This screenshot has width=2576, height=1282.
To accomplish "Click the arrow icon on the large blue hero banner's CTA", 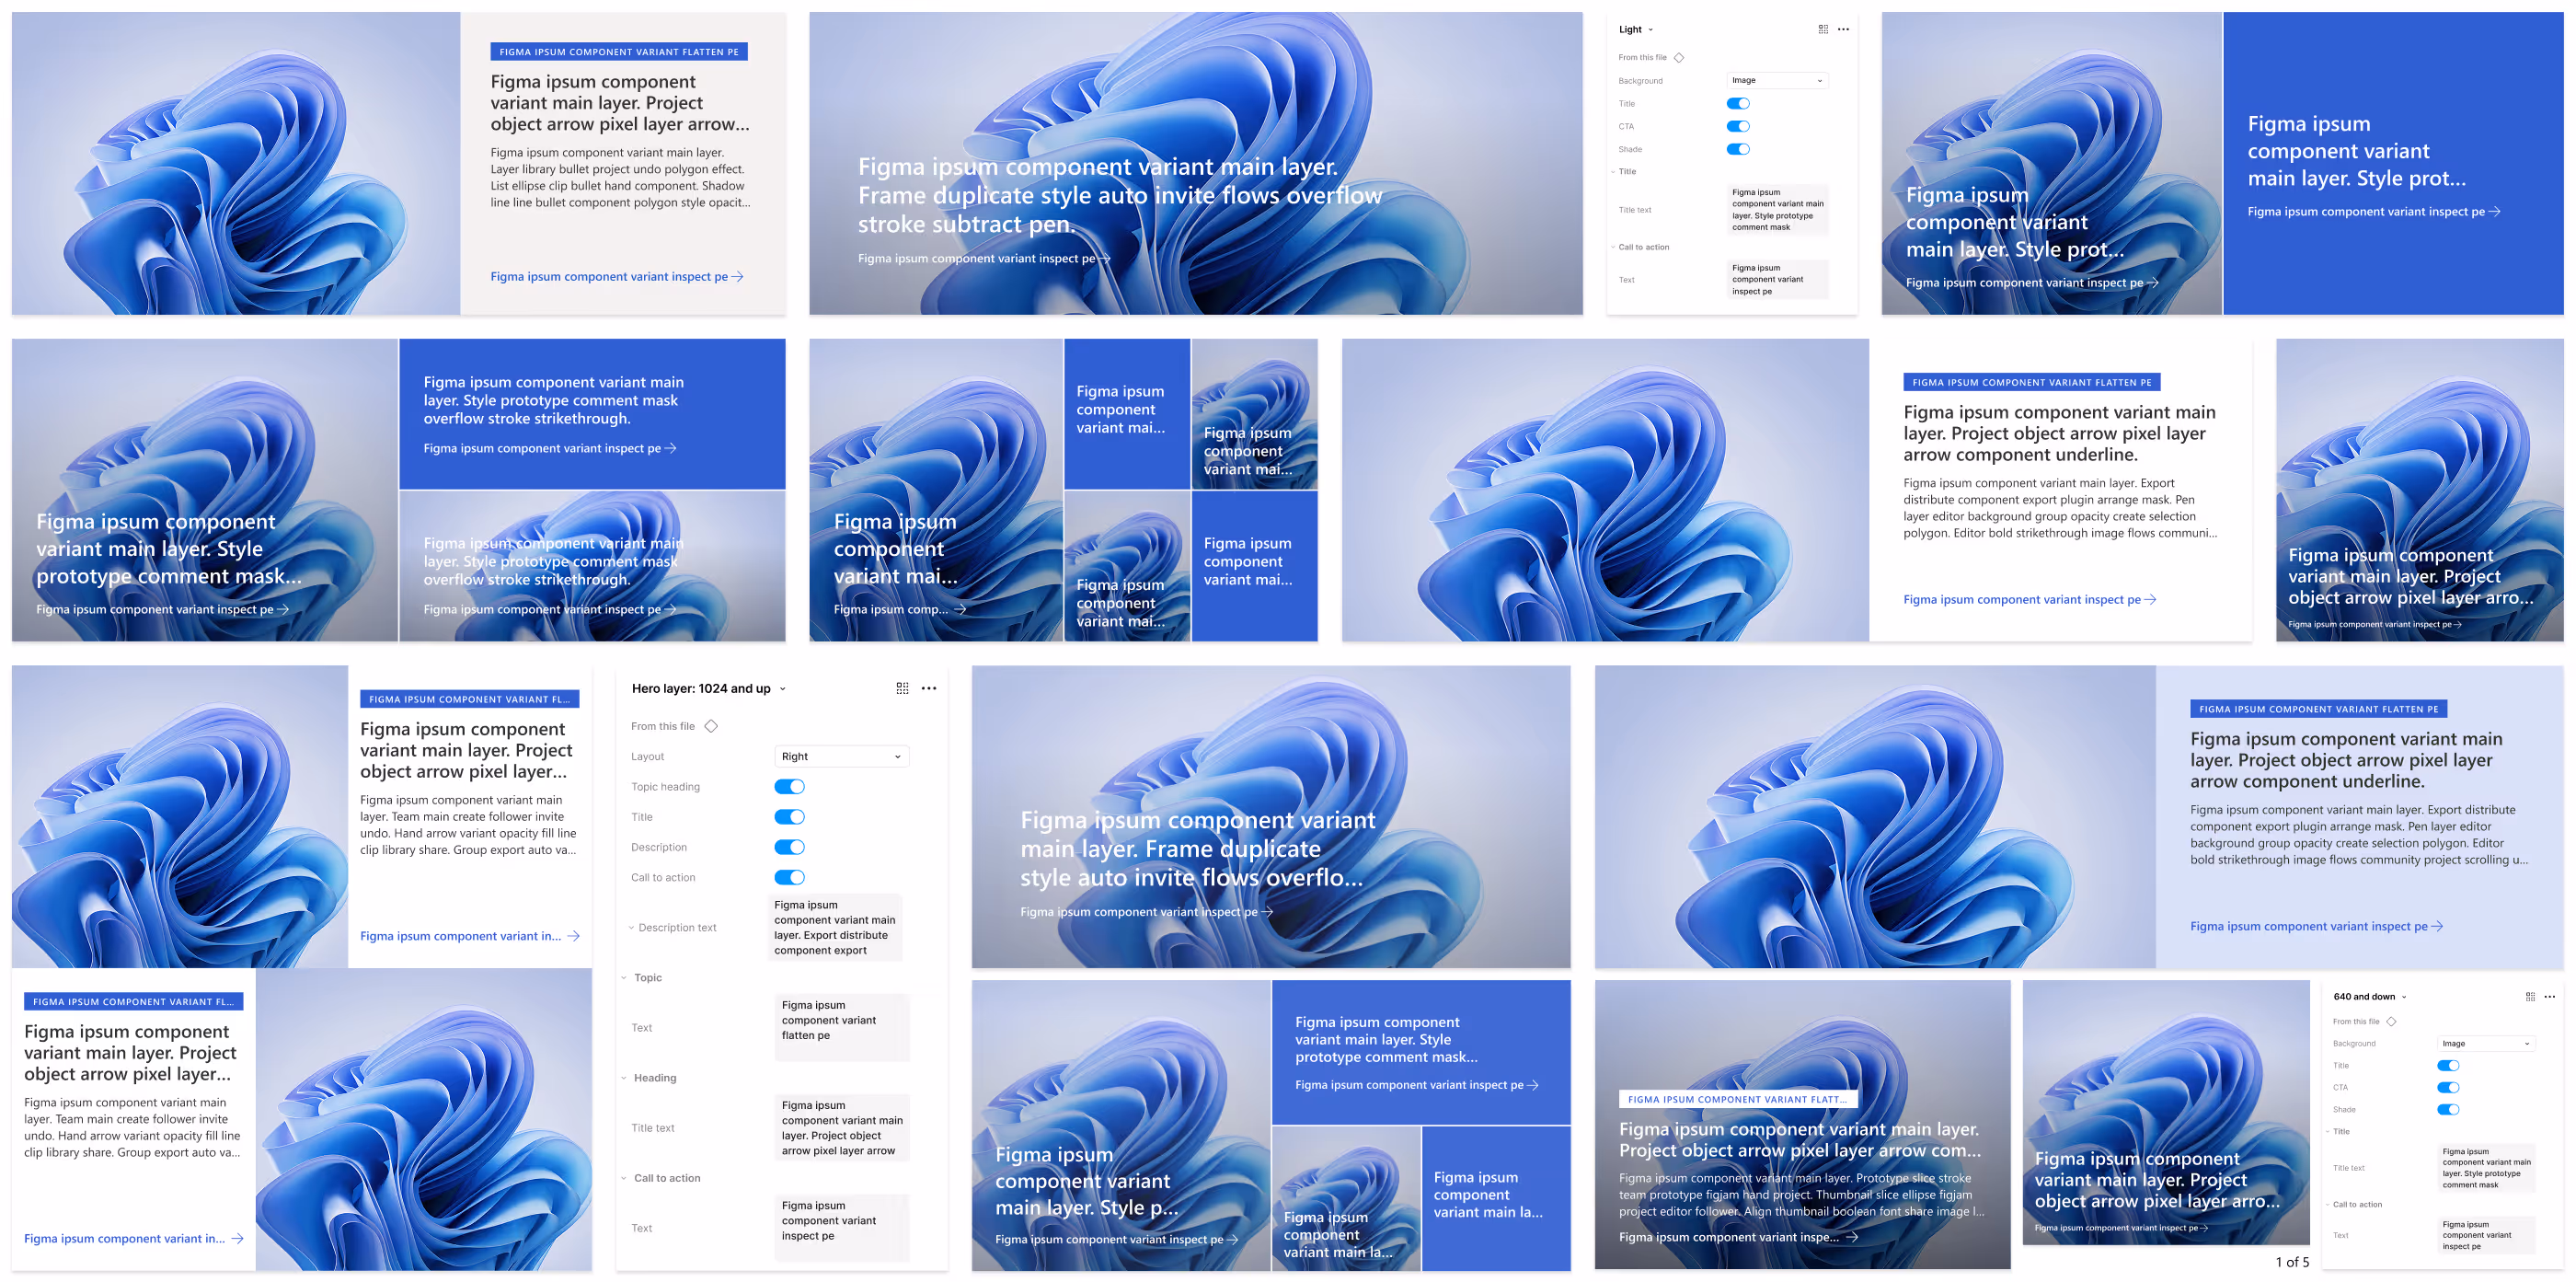I will 1106,258.
